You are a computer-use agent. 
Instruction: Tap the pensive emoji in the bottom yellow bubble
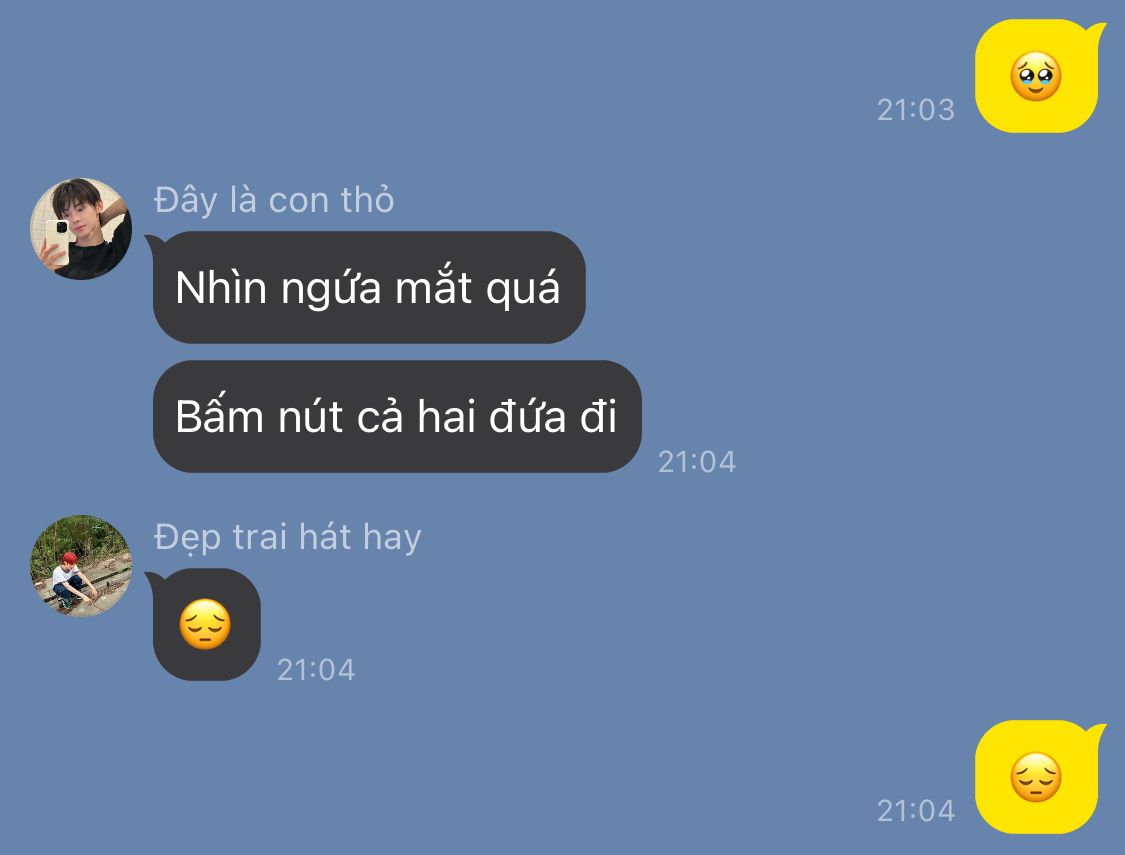coord(1035,777)
